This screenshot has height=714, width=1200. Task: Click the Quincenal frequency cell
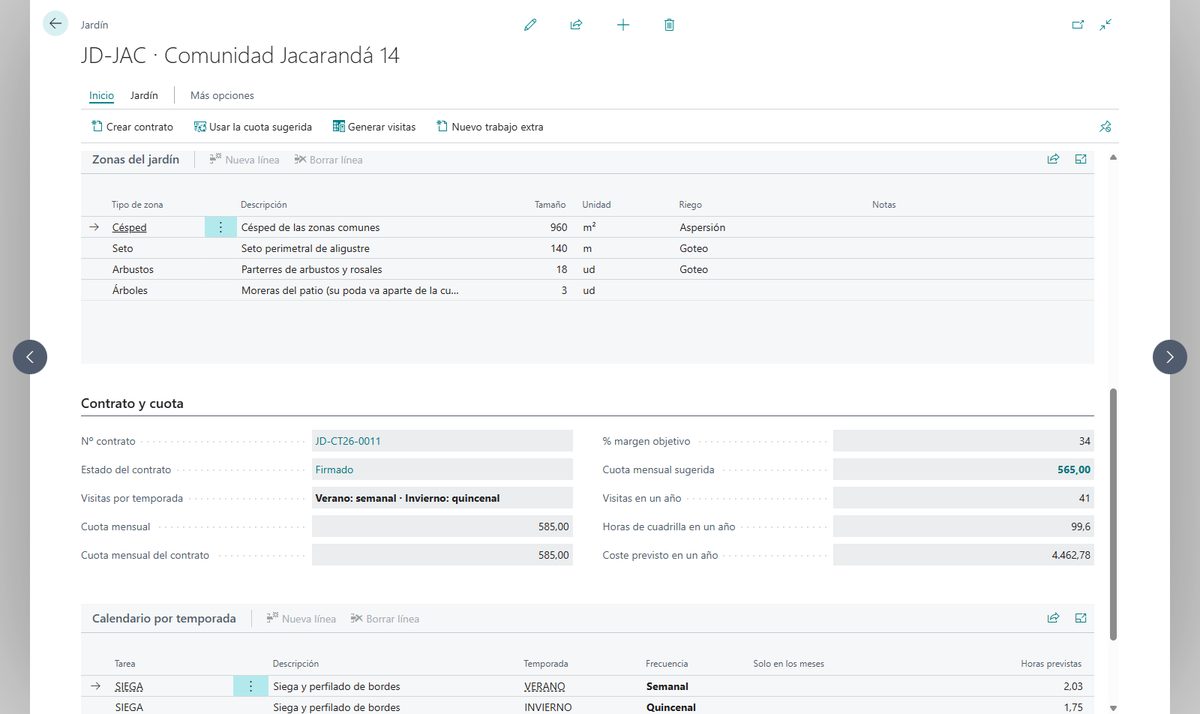pyautogui.click(x=671, y=707)
